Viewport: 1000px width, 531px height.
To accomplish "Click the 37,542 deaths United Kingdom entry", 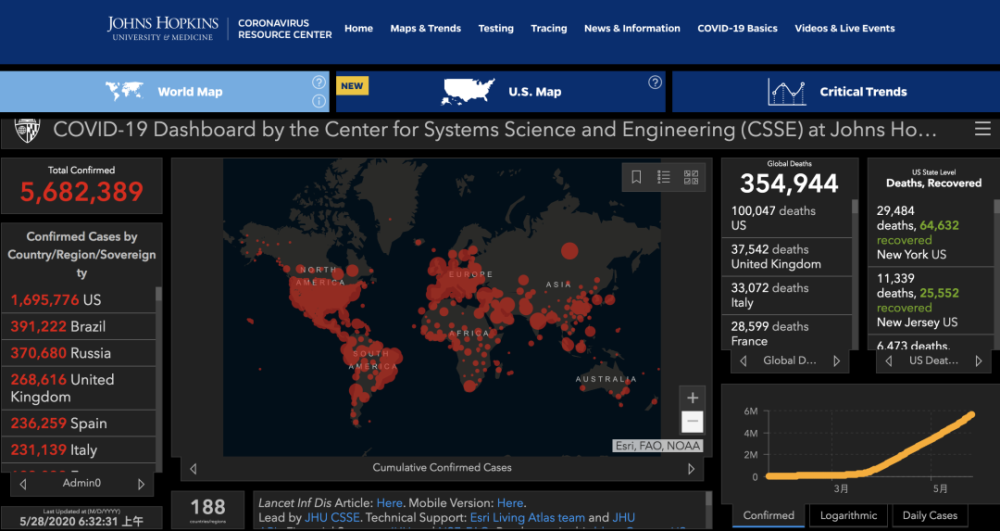I will tap(786, 257).
